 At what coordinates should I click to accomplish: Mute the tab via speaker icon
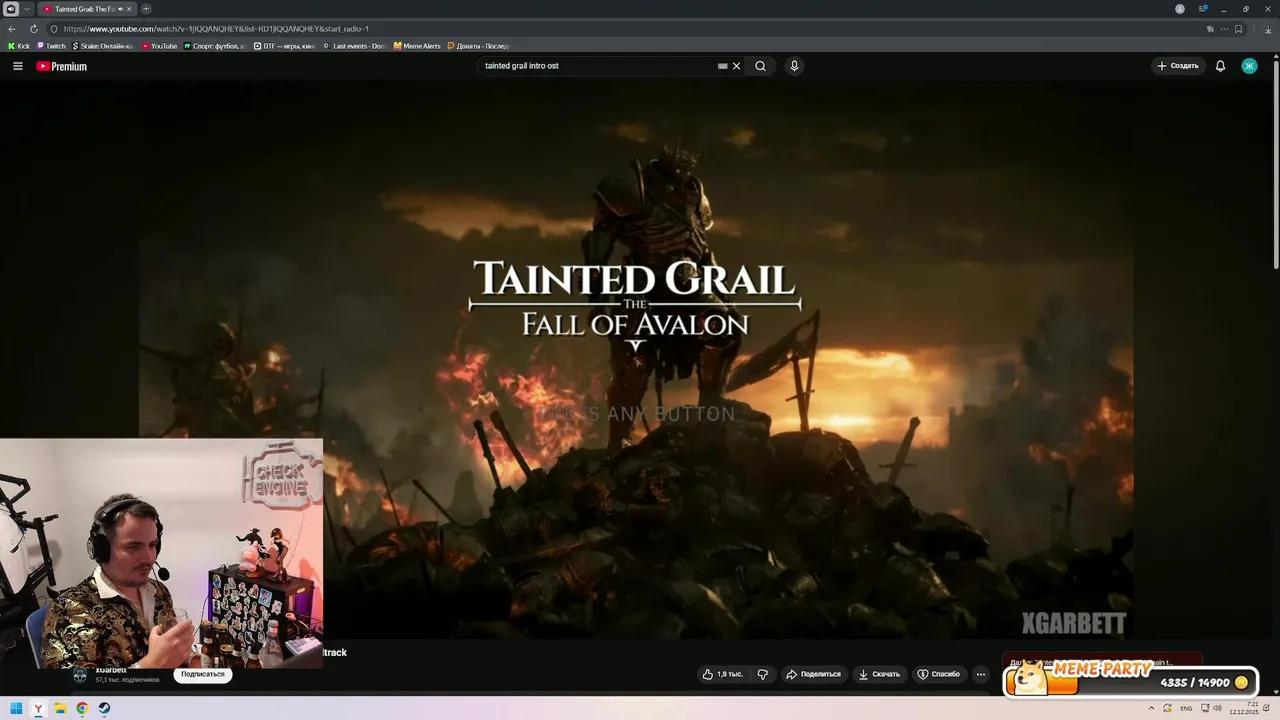point(120,9)
